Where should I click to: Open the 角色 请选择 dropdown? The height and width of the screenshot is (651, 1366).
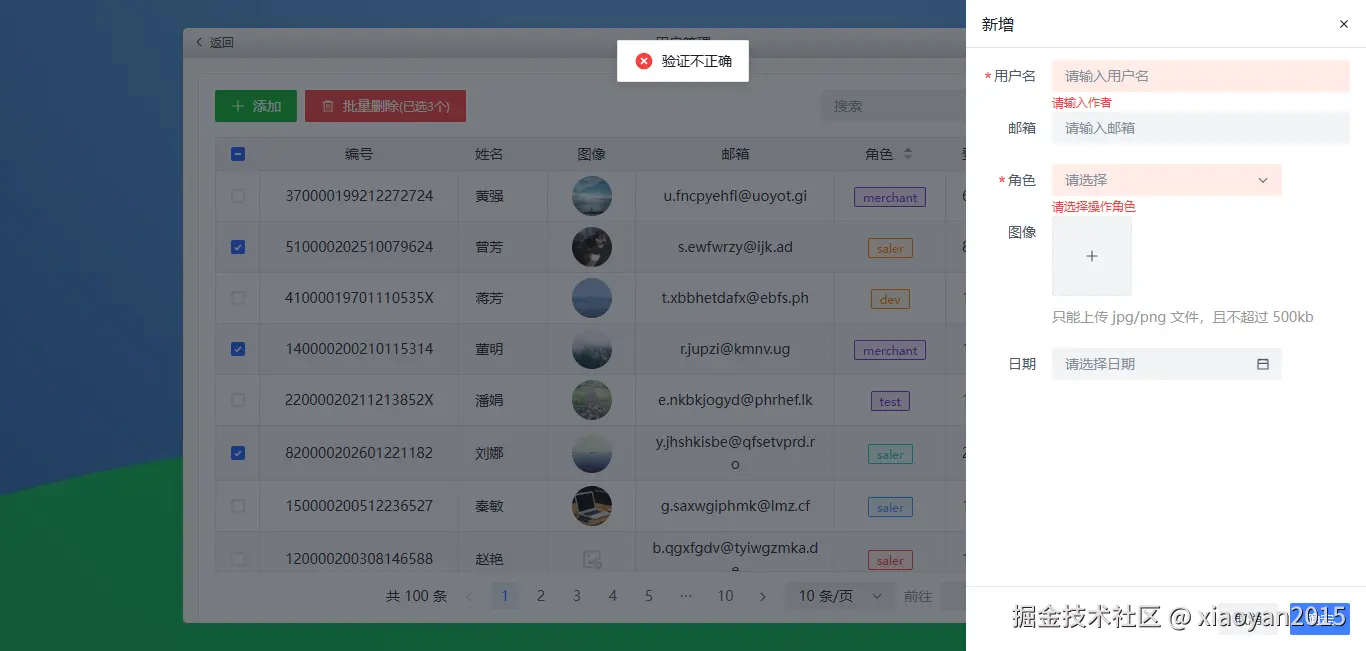pos(1166,180)
